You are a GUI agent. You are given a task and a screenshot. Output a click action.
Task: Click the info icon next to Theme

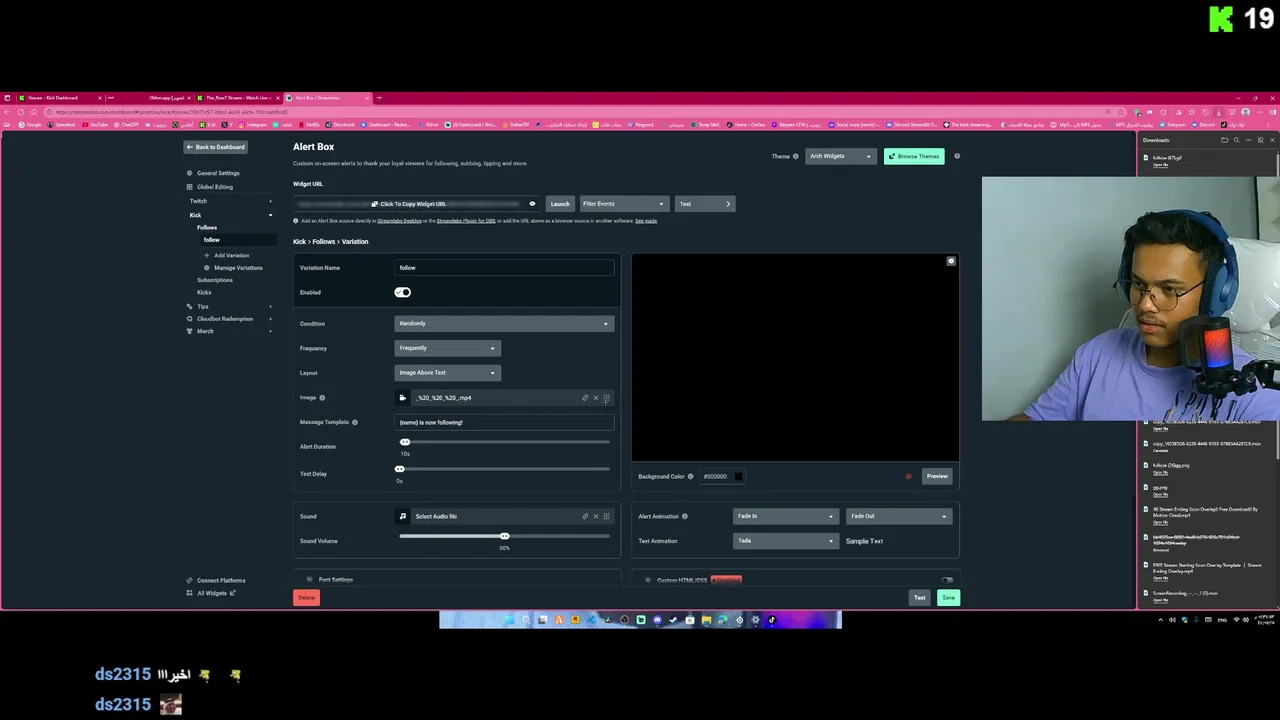(796, 156)
